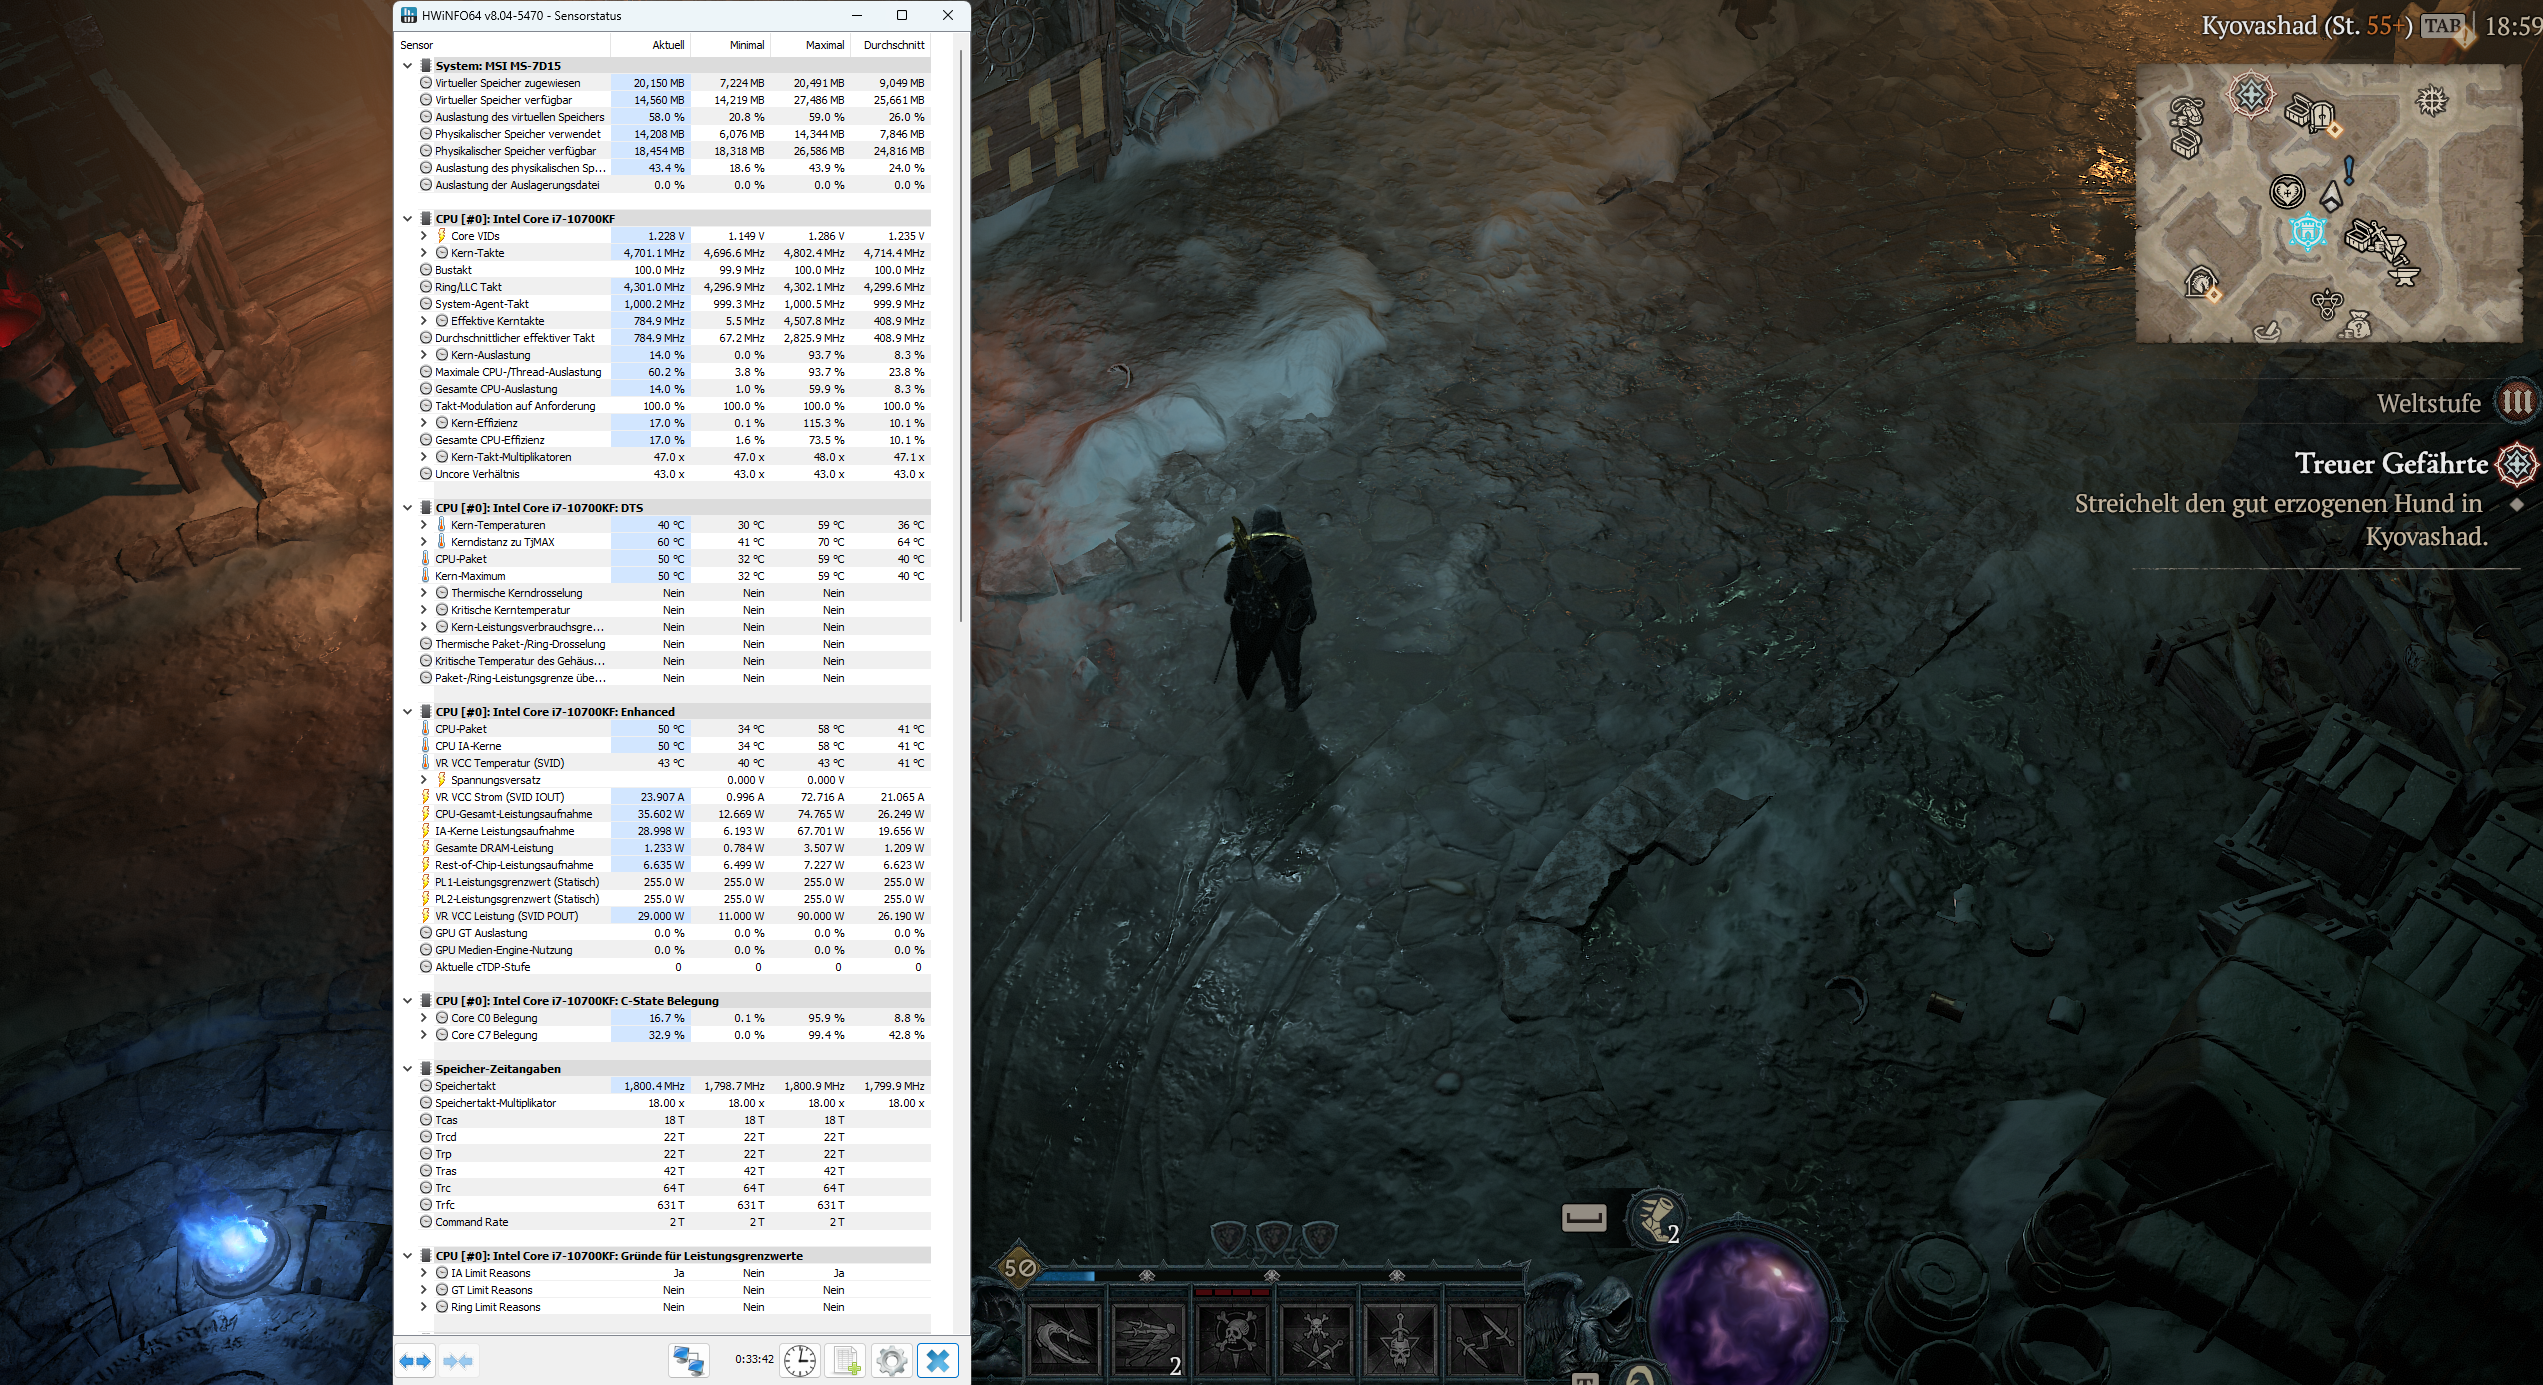Click the occultist triangle-circles icon on minimap
This screenshot has height=1385, width=2543.
point(2327,302)
